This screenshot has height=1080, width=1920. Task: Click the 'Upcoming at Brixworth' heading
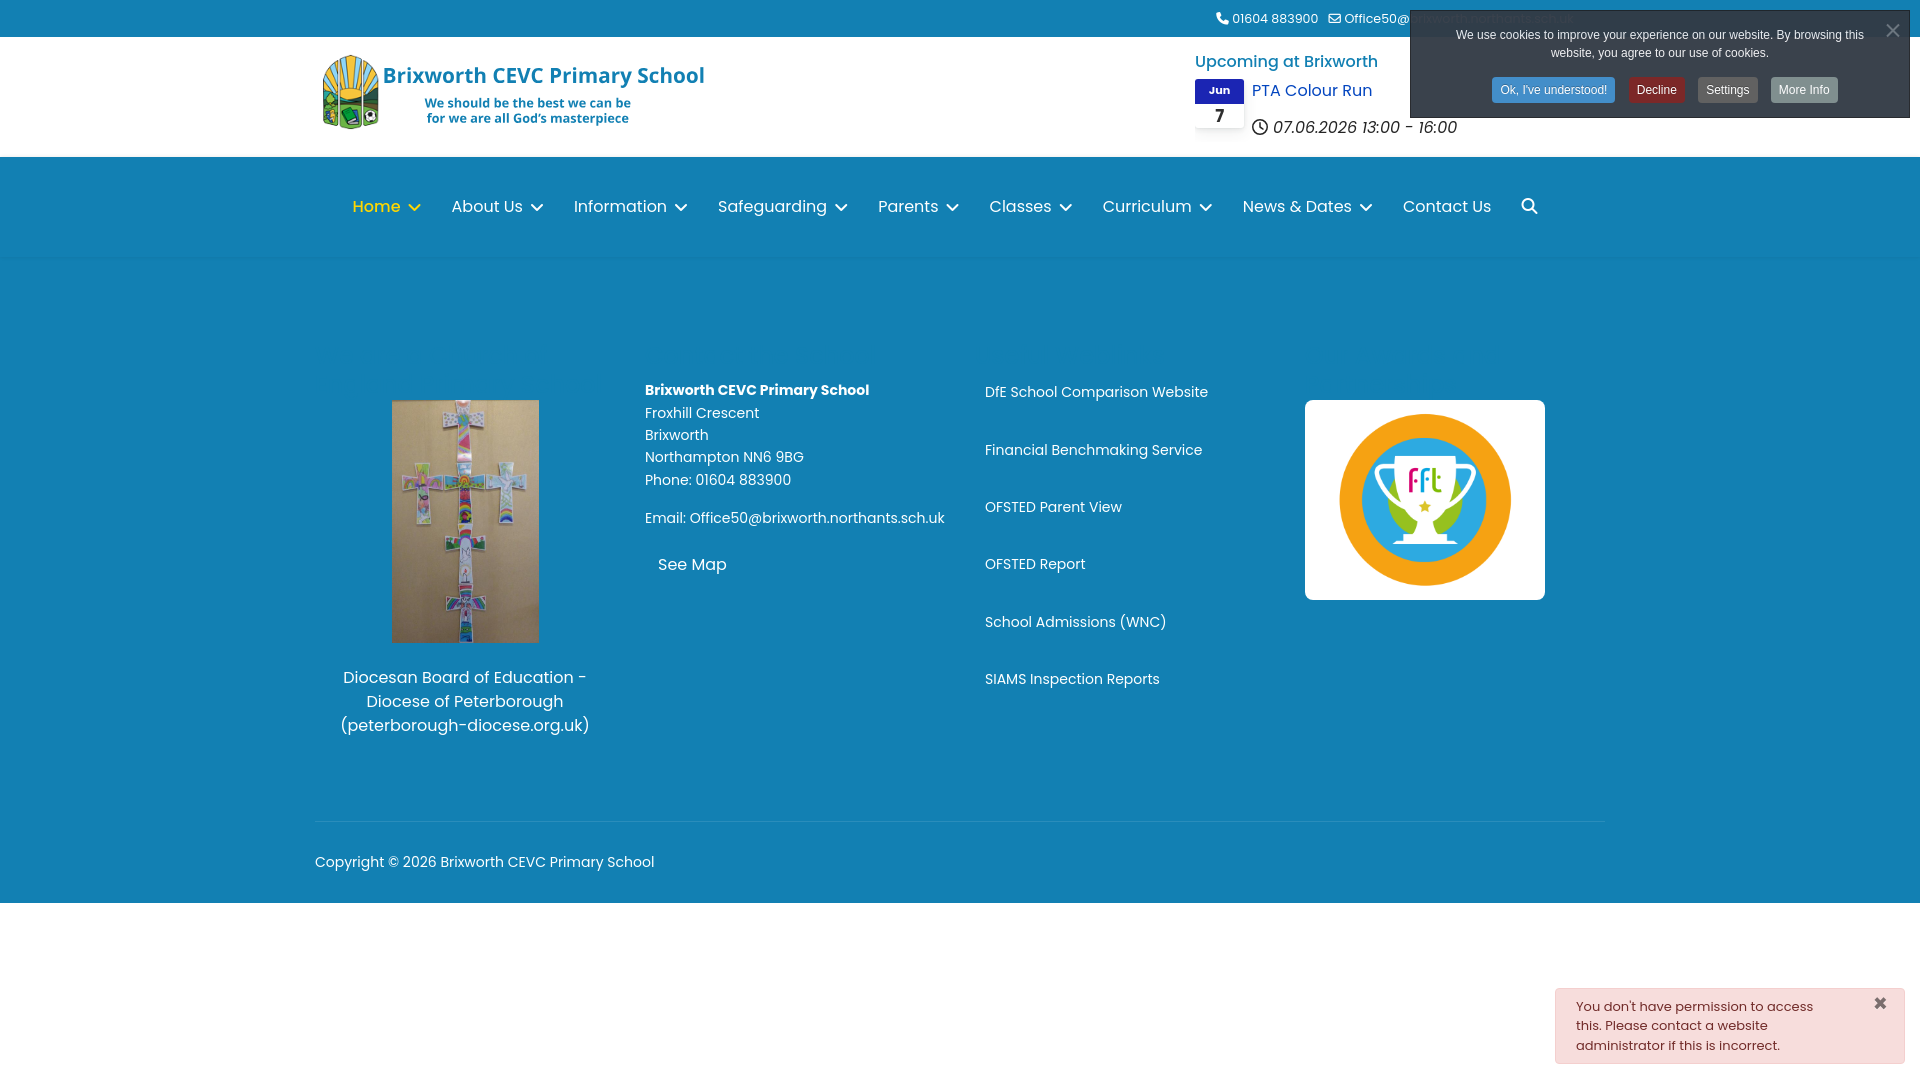(1286, 61)
